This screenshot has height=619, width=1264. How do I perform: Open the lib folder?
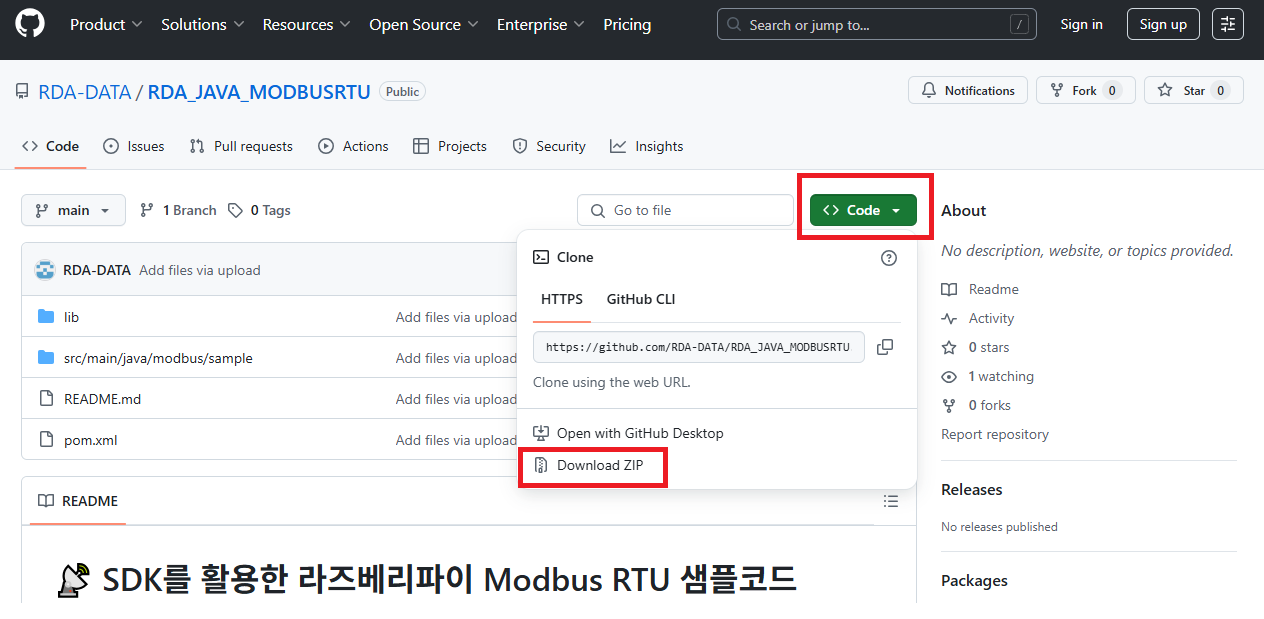[71, 317]
